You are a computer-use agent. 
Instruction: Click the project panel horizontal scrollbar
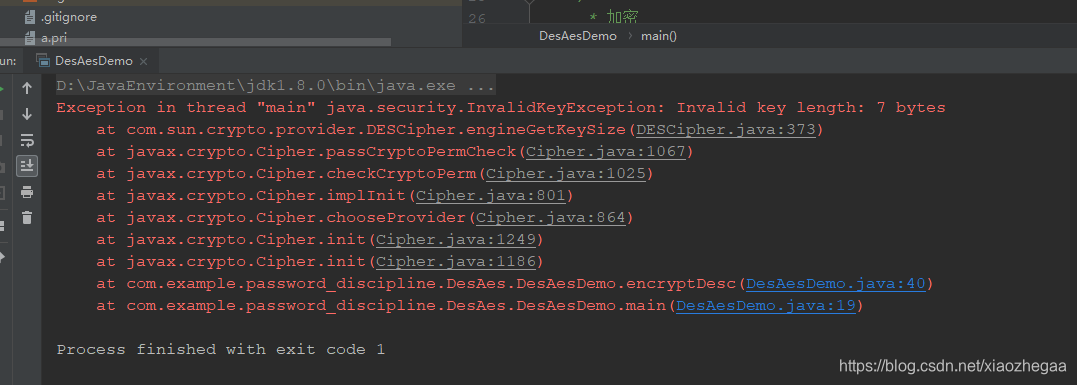(x=195, y=43)
